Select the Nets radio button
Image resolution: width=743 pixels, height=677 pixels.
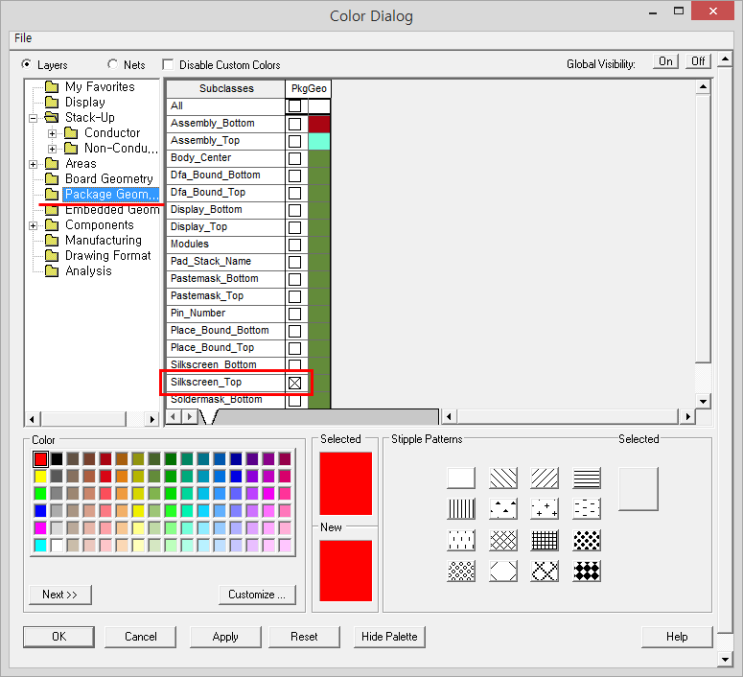(111, 64)
